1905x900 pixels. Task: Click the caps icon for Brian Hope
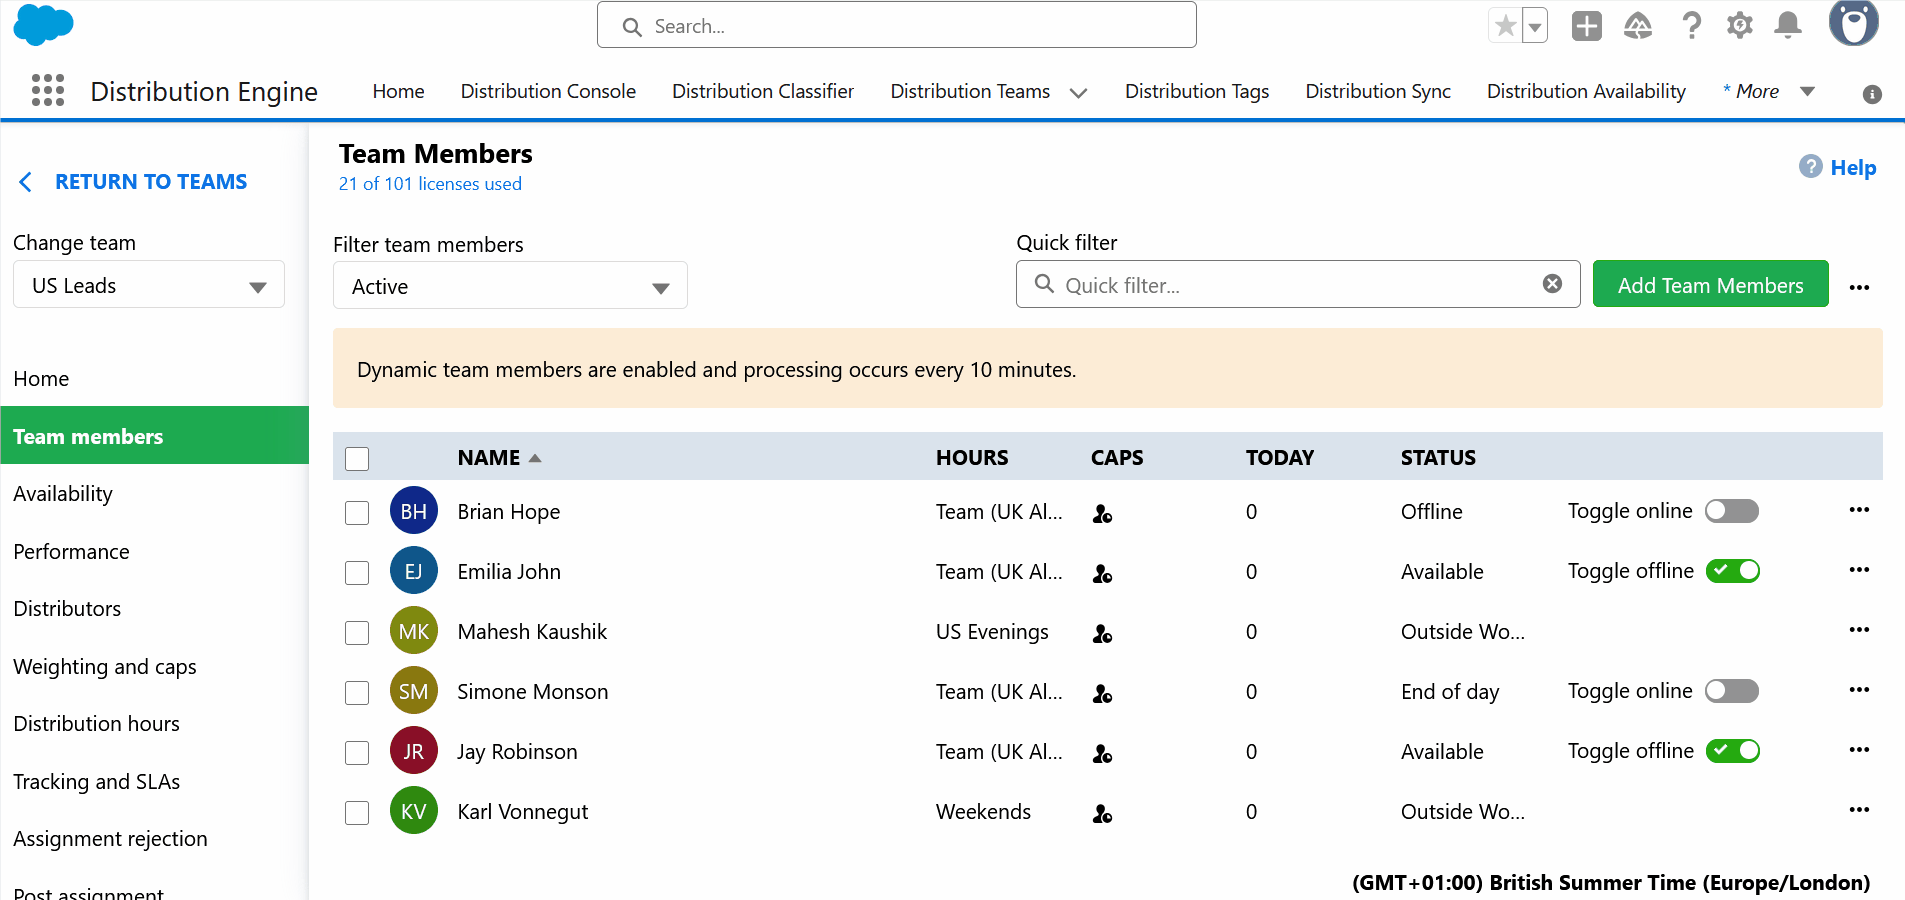point(1103,514)
